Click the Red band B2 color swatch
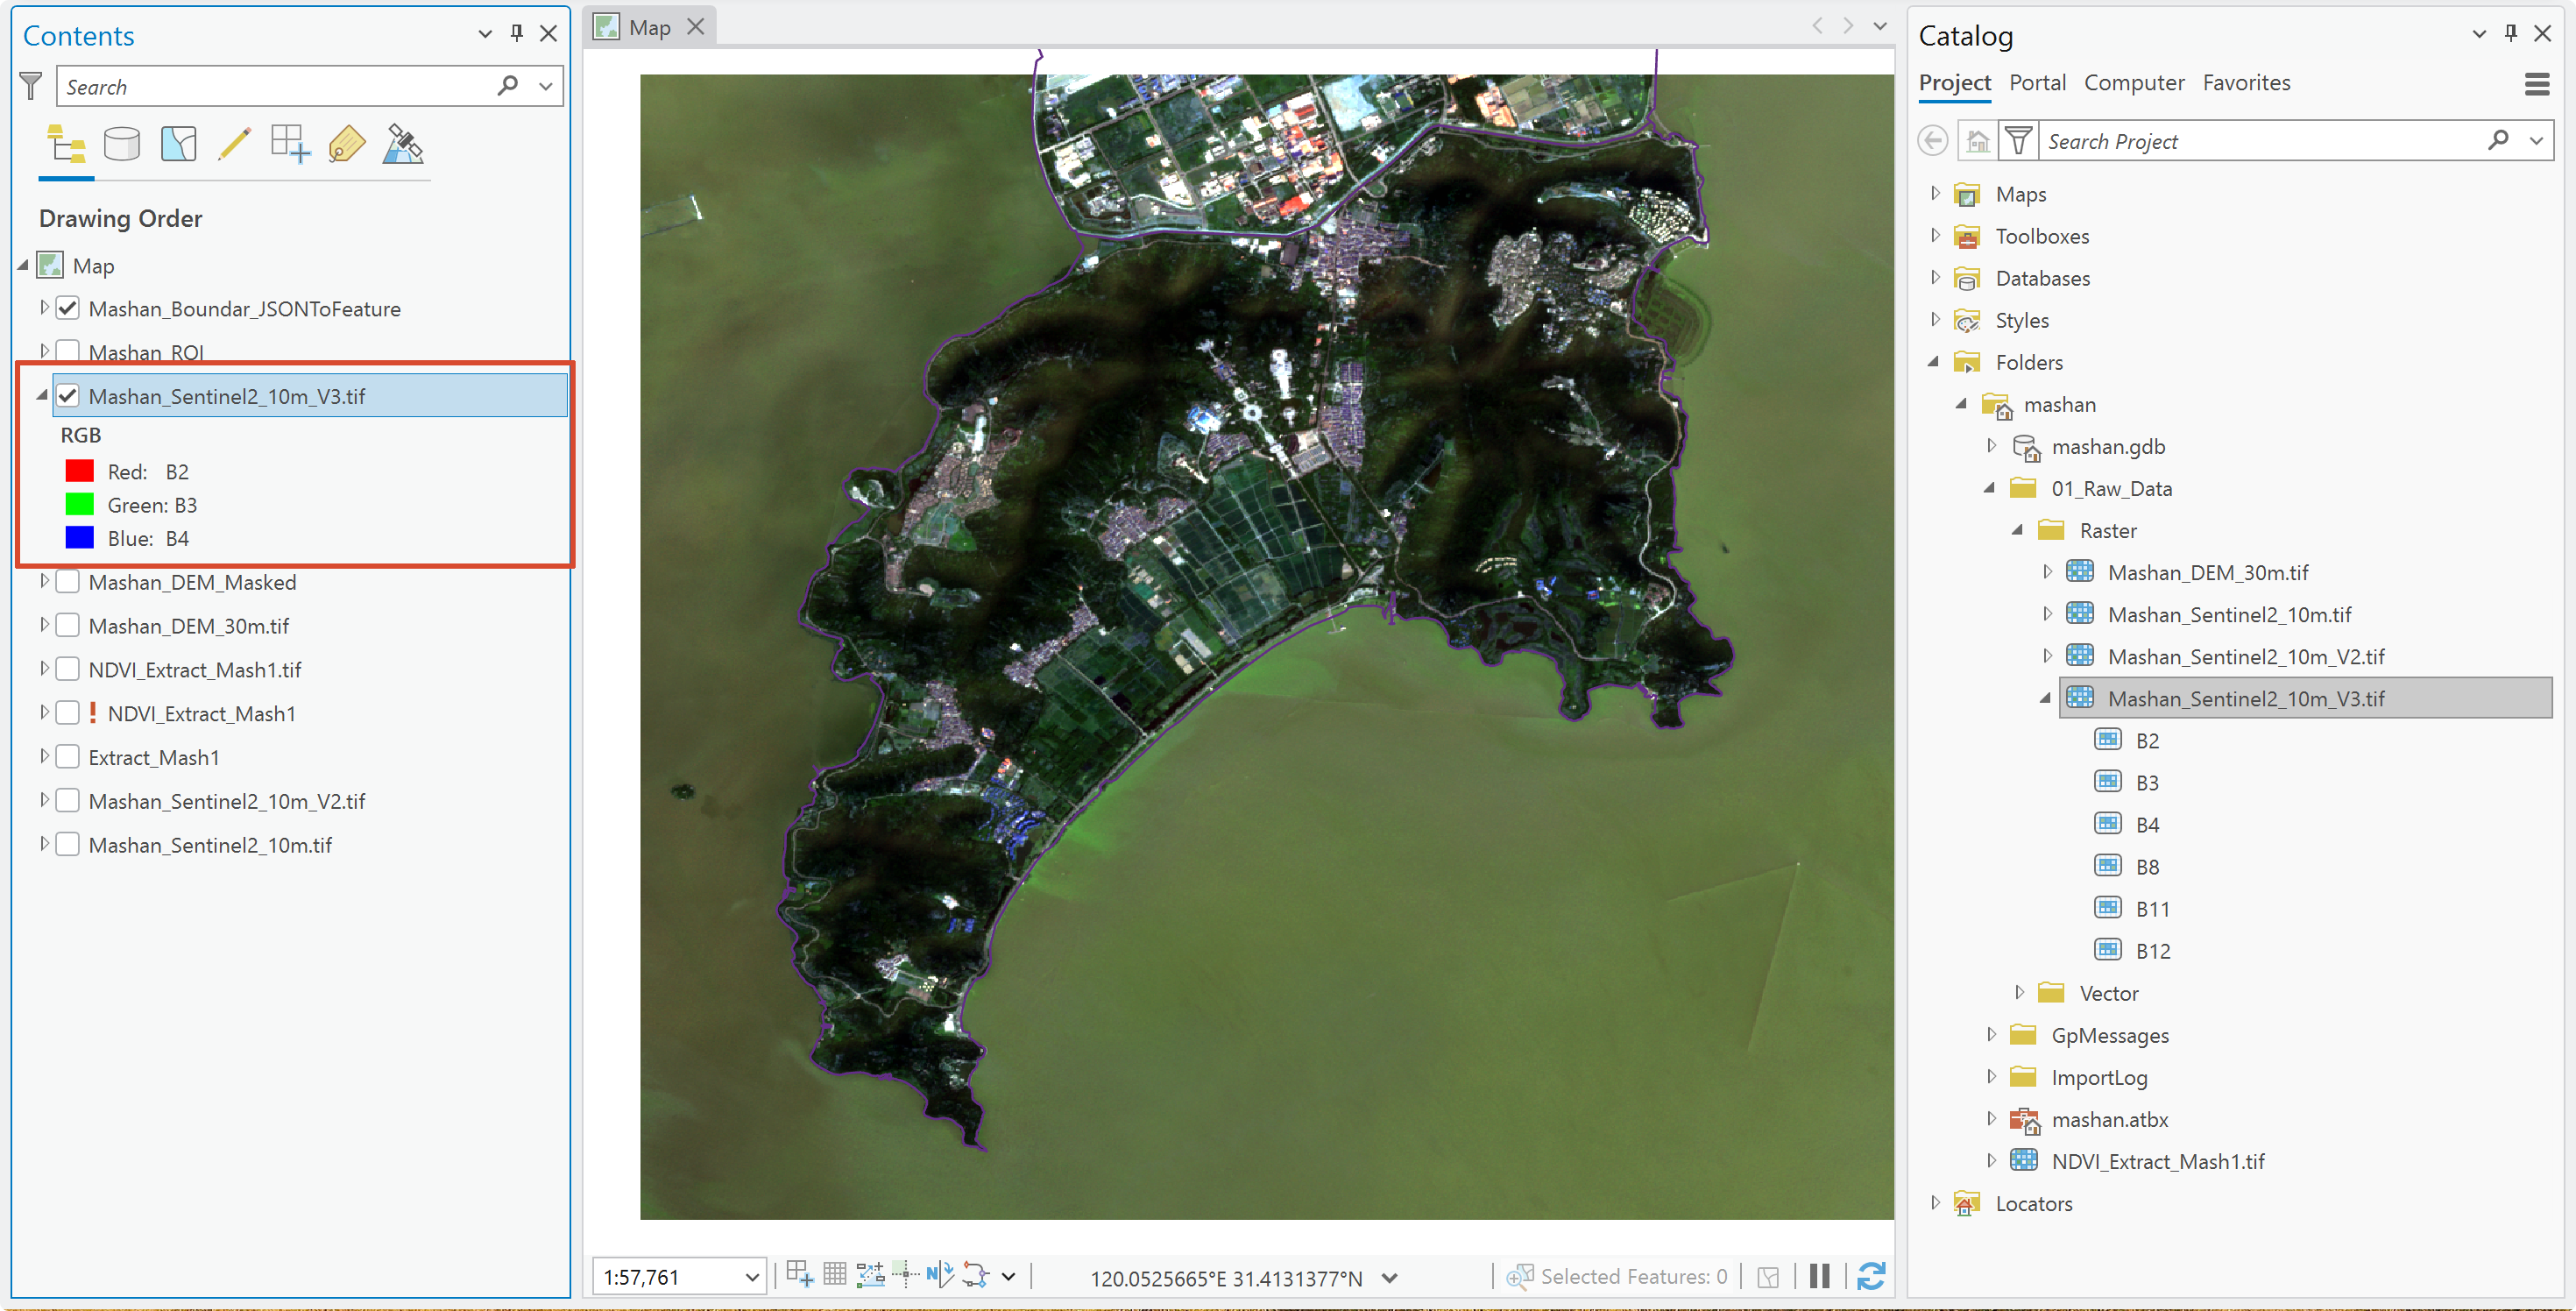This screenshot has height=1311, width=2576. point(79,471)
